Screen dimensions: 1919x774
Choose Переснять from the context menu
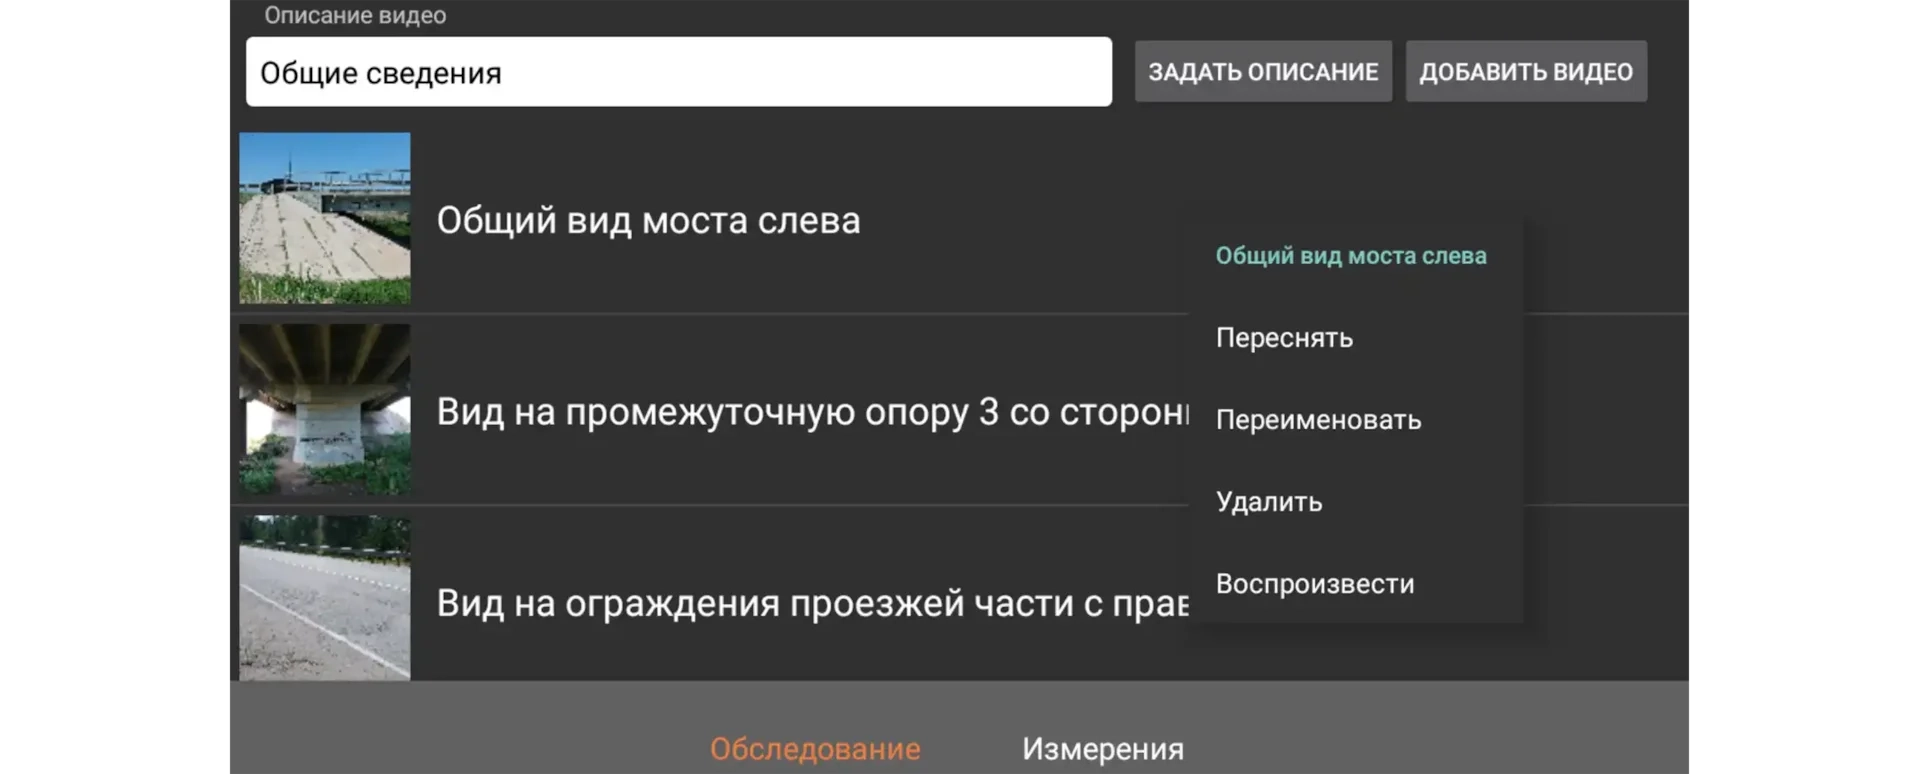click(1284, 338)
